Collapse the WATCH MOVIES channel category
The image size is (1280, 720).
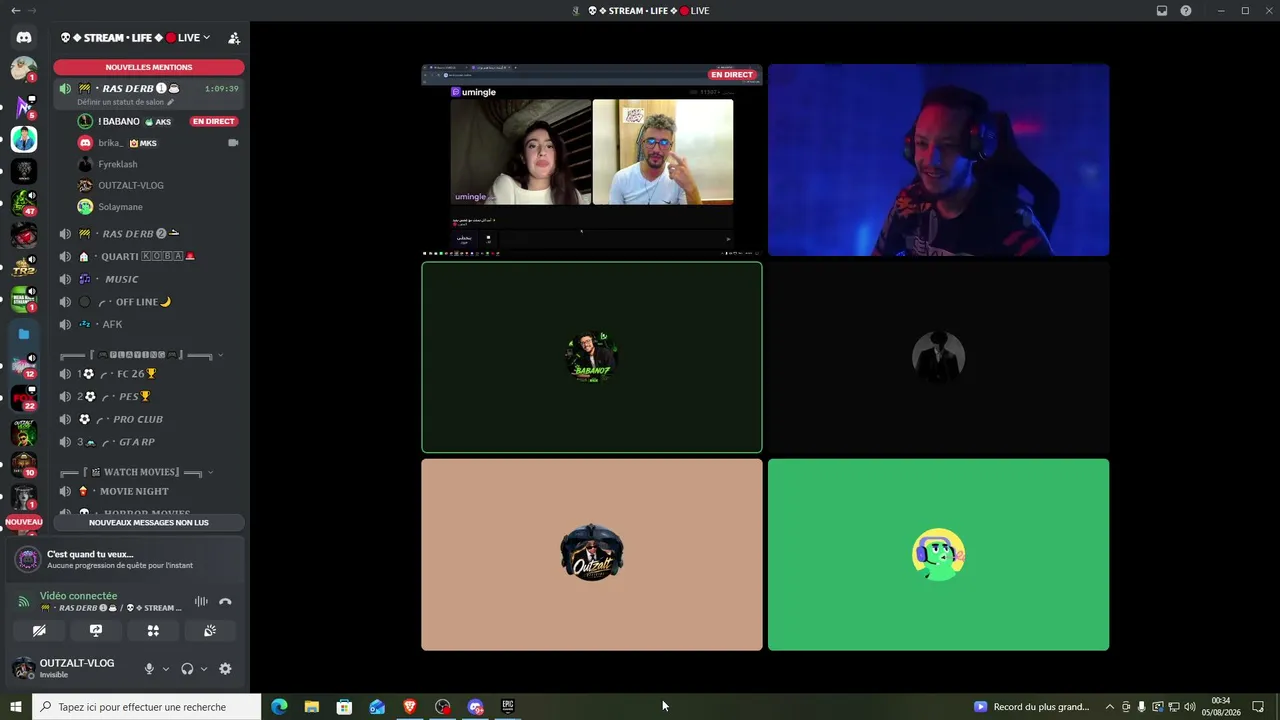[x=136, y=472]
